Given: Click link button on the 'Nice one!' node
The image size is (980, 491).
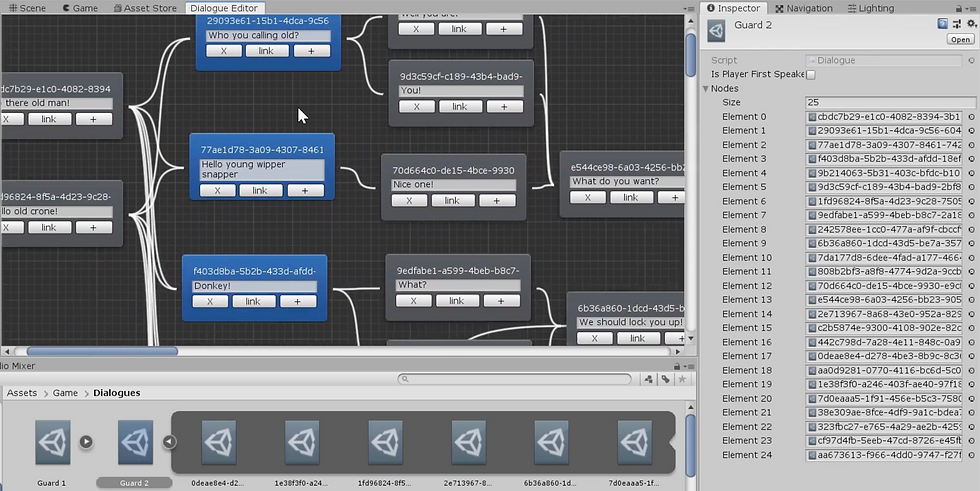Looking at the screenshot, I should (452, 201).
